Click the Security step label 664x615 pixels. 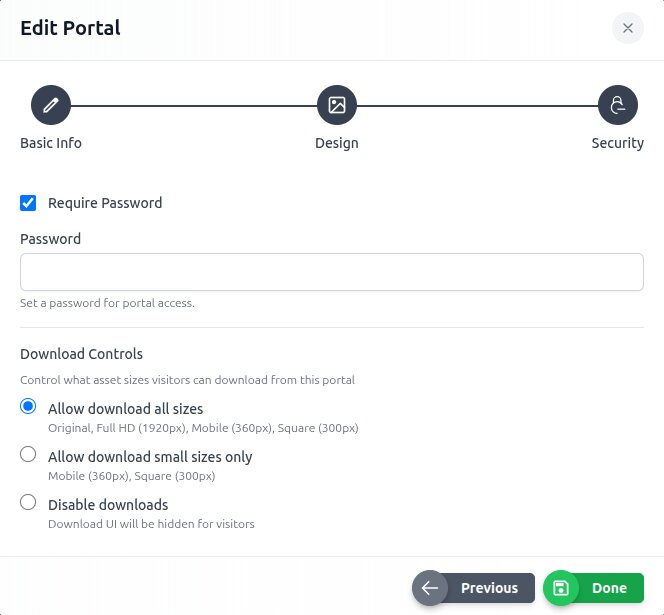(x=617, y=143)
